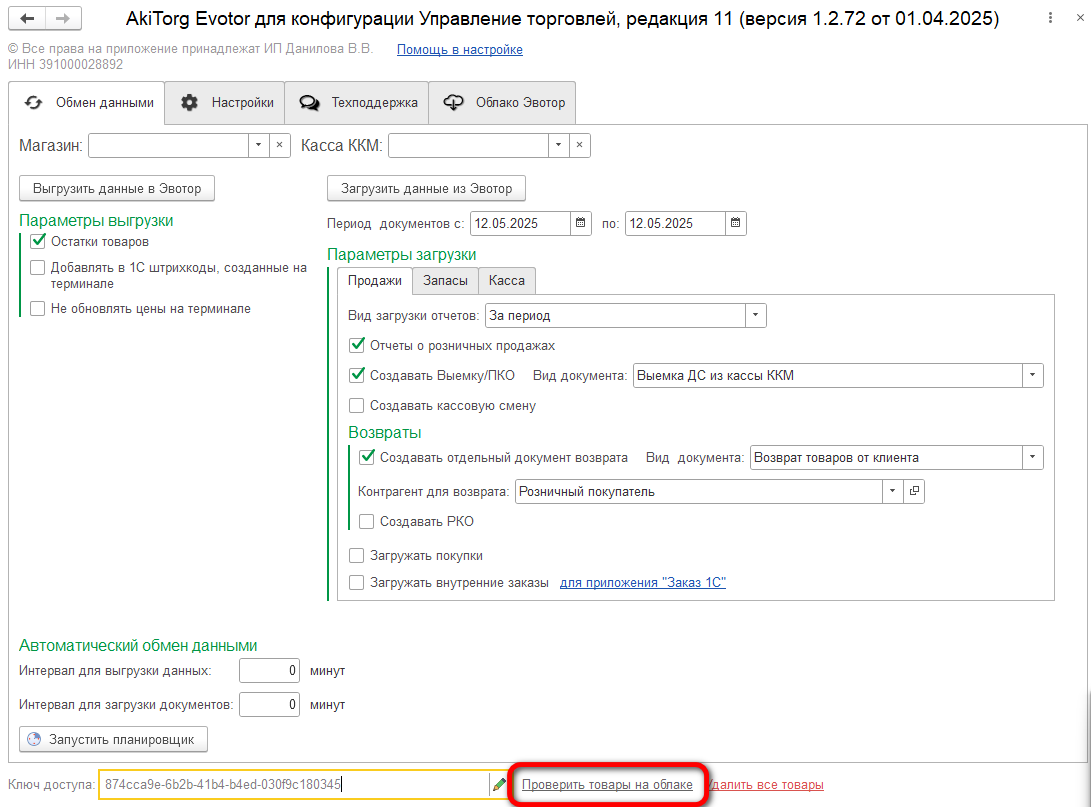Enable Загружать внутренние заказы checkbox
This screenshot has width=1091, height=807.
pos(356,582)
